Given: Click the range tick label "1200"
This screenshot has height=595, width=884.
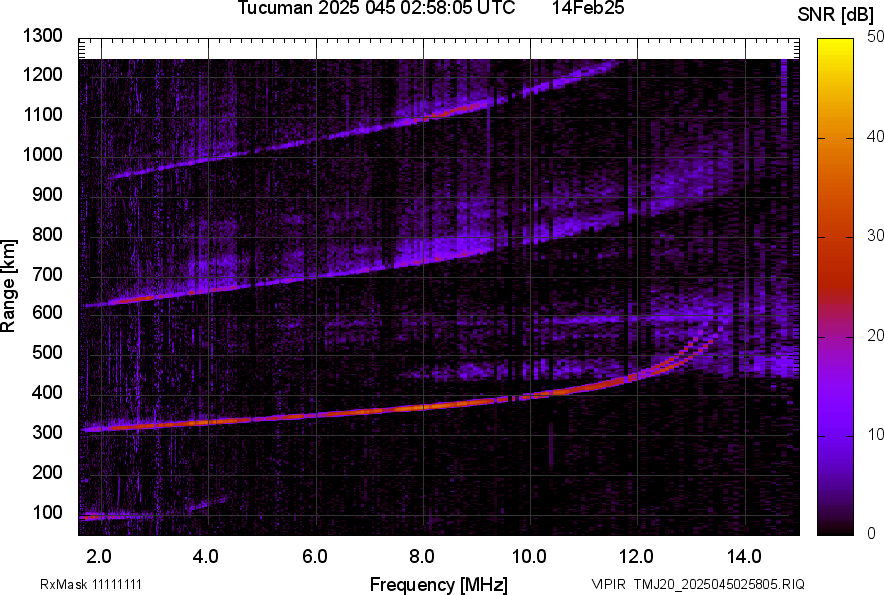Looking at the screenshot, I should tap(43, 75).
